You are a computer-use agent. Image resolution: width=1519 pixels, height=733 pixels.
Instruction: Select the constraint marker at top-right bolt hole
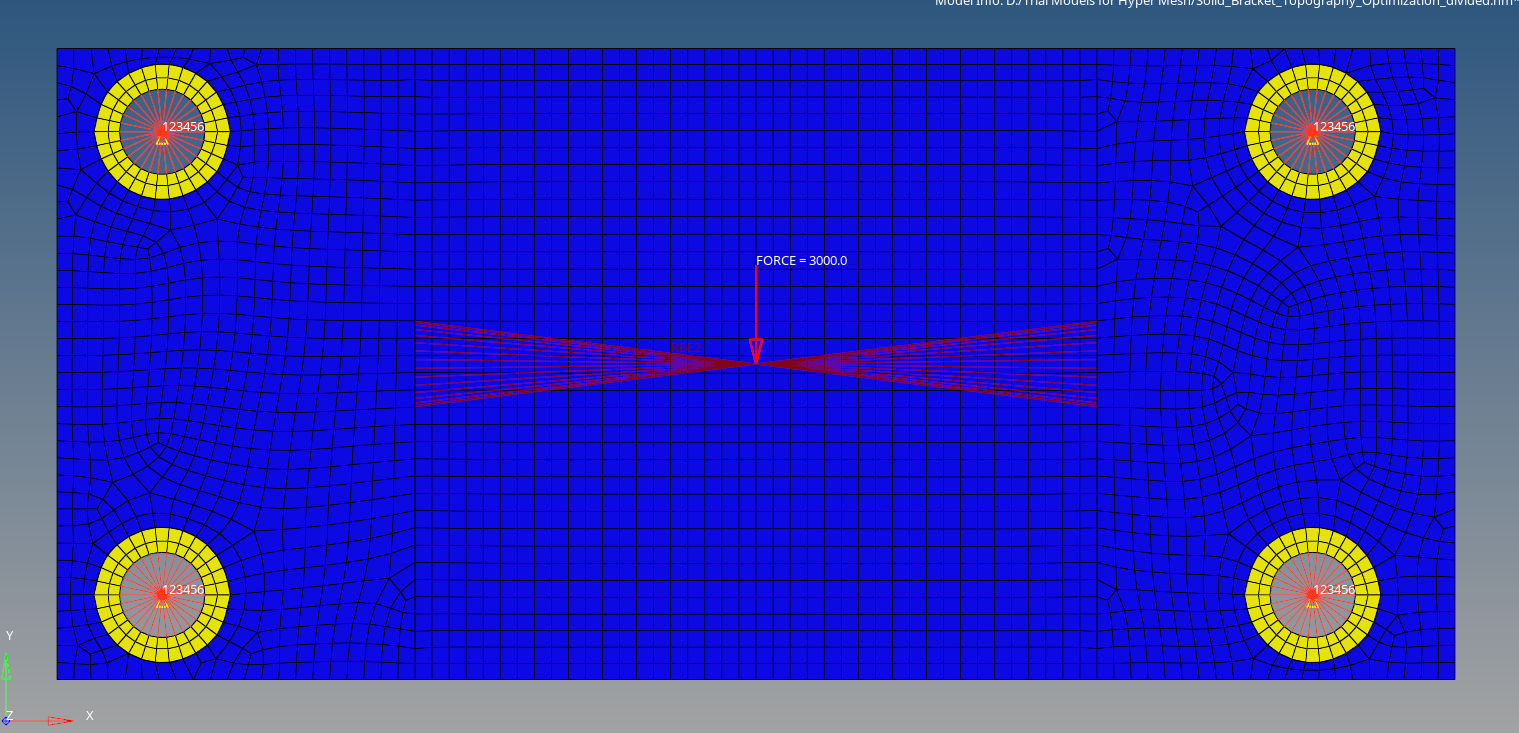pos(1312,140)
